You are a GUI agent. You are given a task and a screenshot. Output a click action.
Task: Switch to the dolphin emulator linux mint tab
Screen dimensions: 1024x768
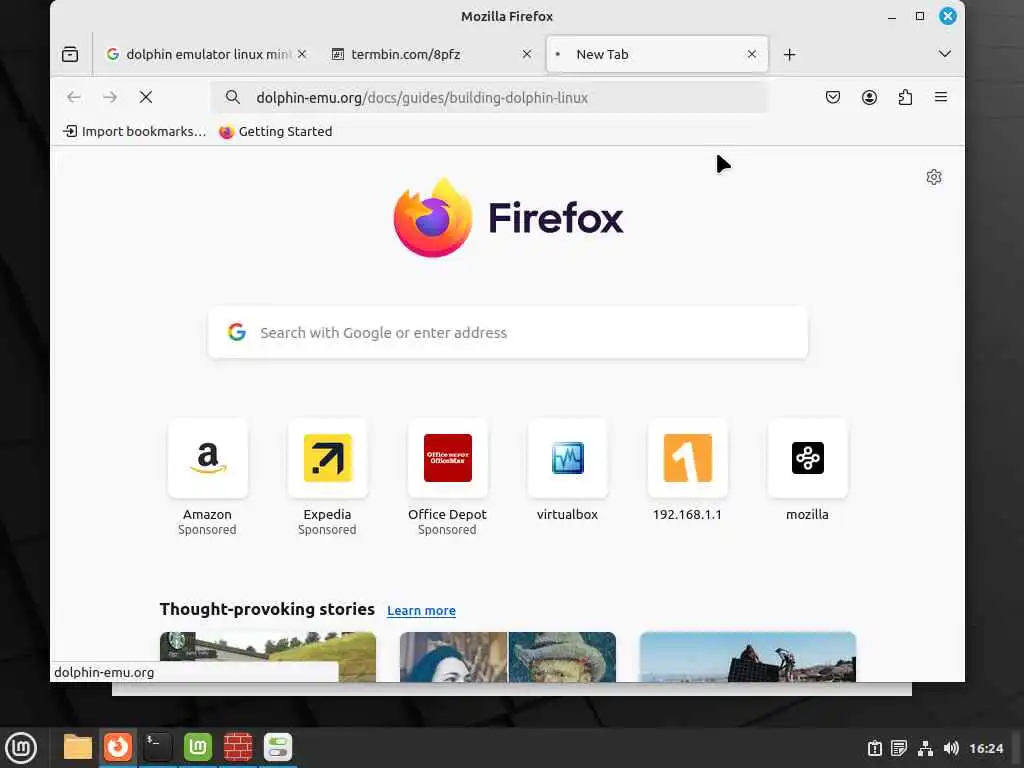point(206,54)
